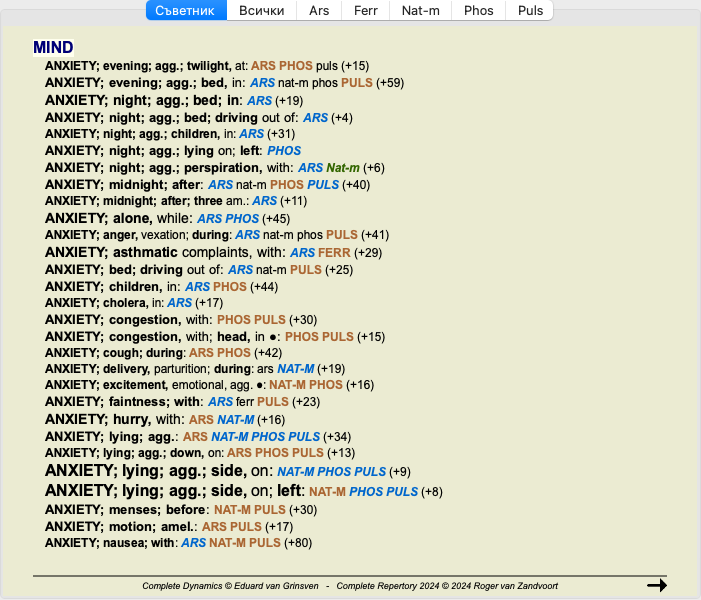Switch to the Ferr tab

[x=366, y=10]
